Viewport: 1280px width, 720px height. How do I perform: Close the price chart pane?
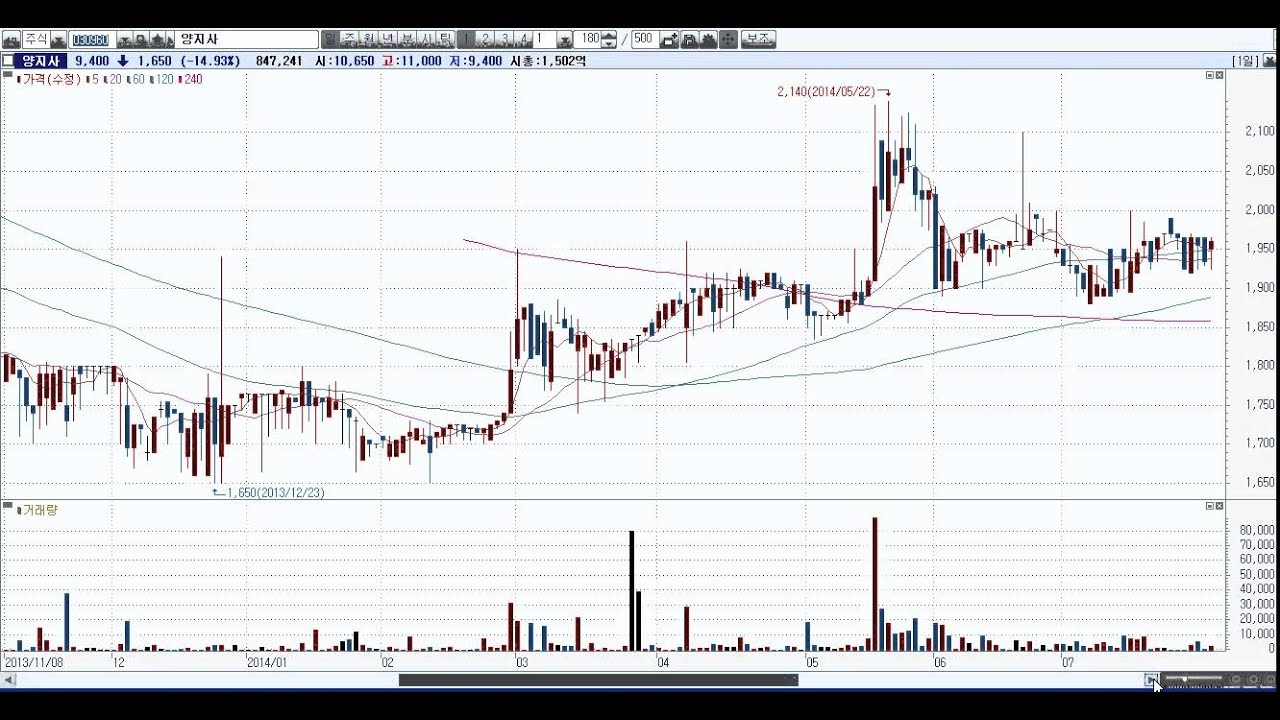[1219, 75]
